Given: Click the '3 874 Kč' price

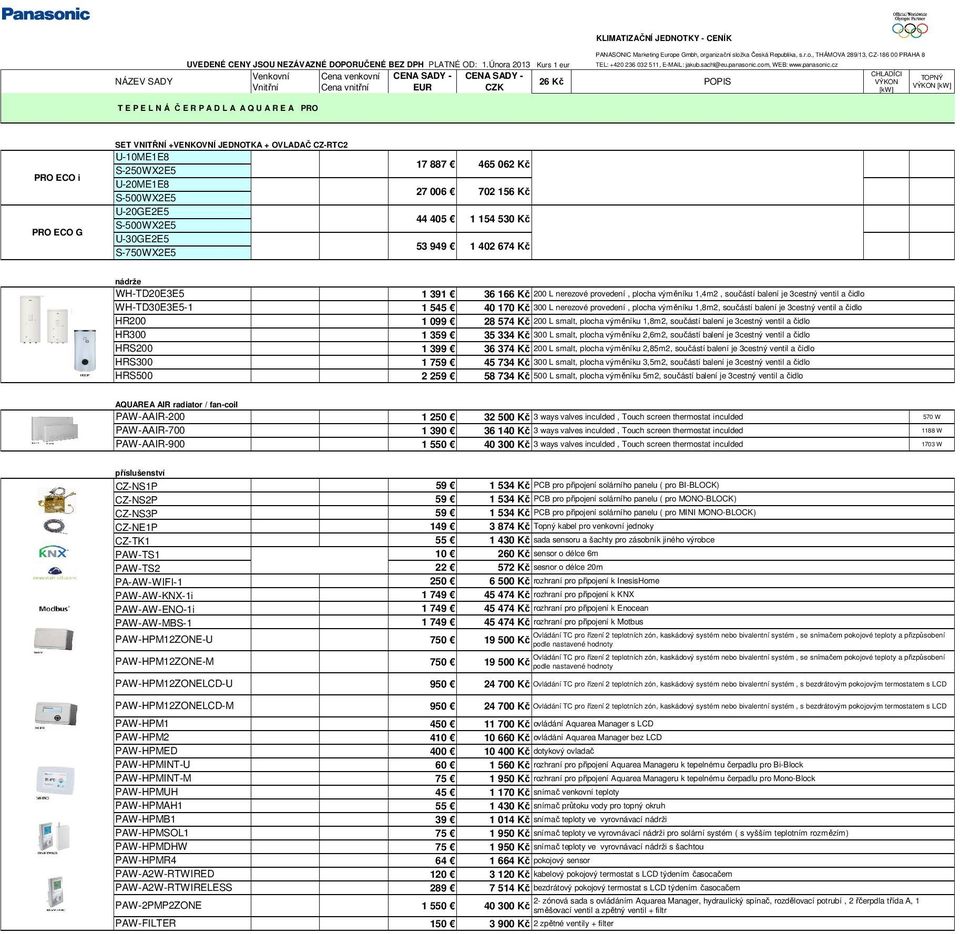Looking at the screenshot, I should coord(509,526).
